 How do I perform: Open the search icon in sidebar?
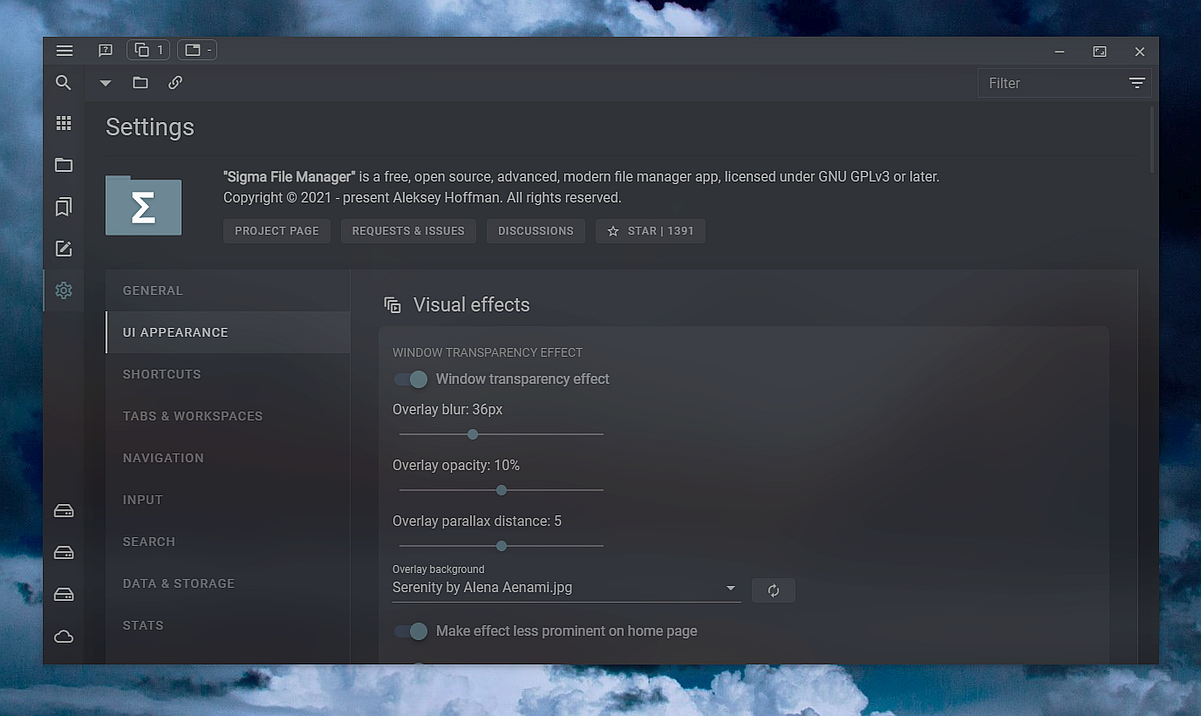pyautogui.click(x=64, y=83)
